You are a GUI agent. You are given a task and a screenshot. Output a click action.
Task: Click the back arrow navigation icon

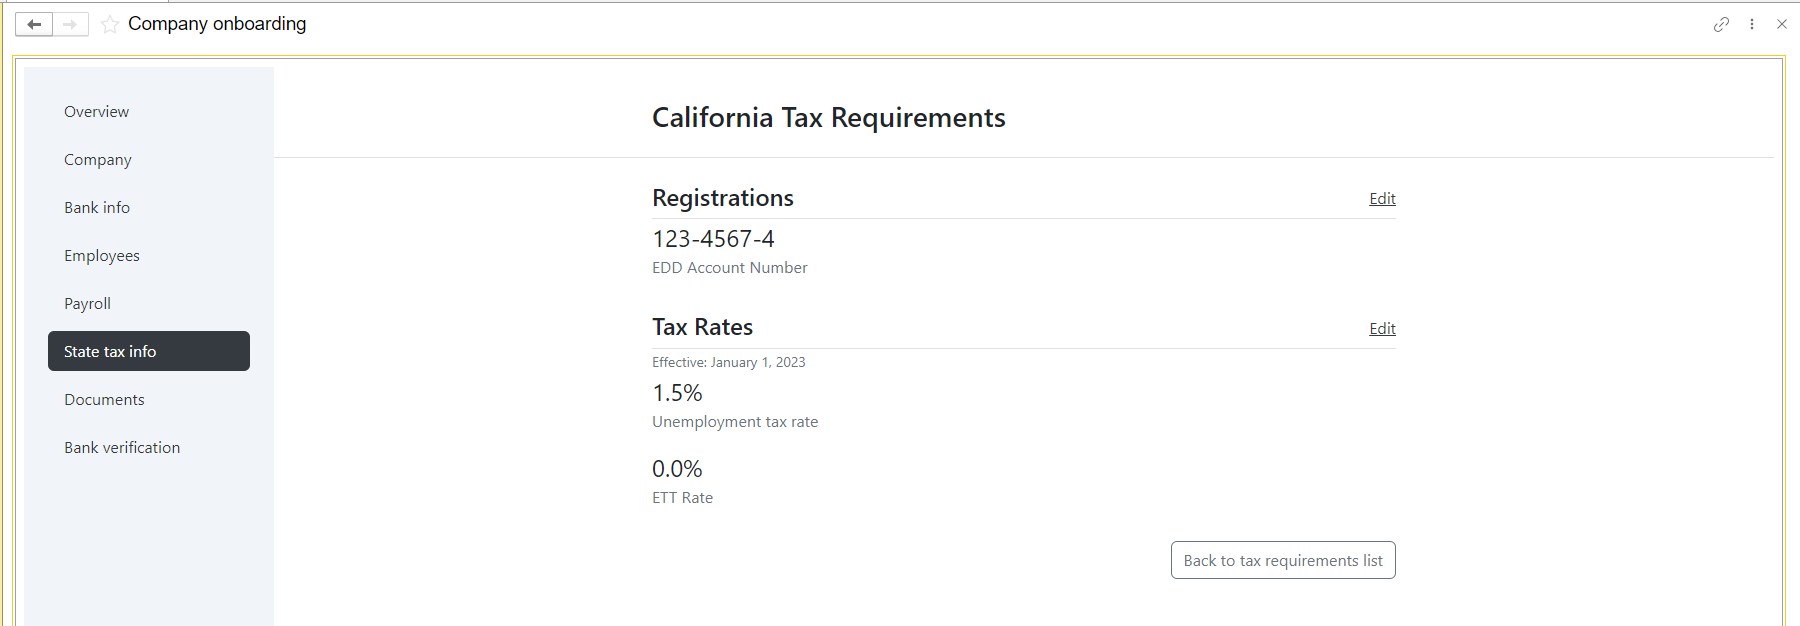pyautogui.click(x=34, y=24)
